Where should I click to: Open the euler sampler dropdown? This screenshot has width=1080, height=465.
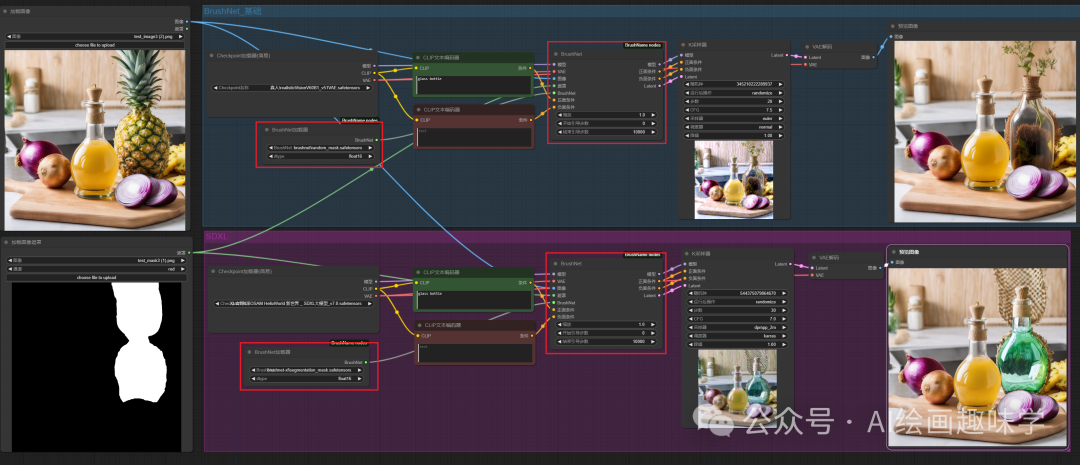pyautogui.click(x=734, y=118)
